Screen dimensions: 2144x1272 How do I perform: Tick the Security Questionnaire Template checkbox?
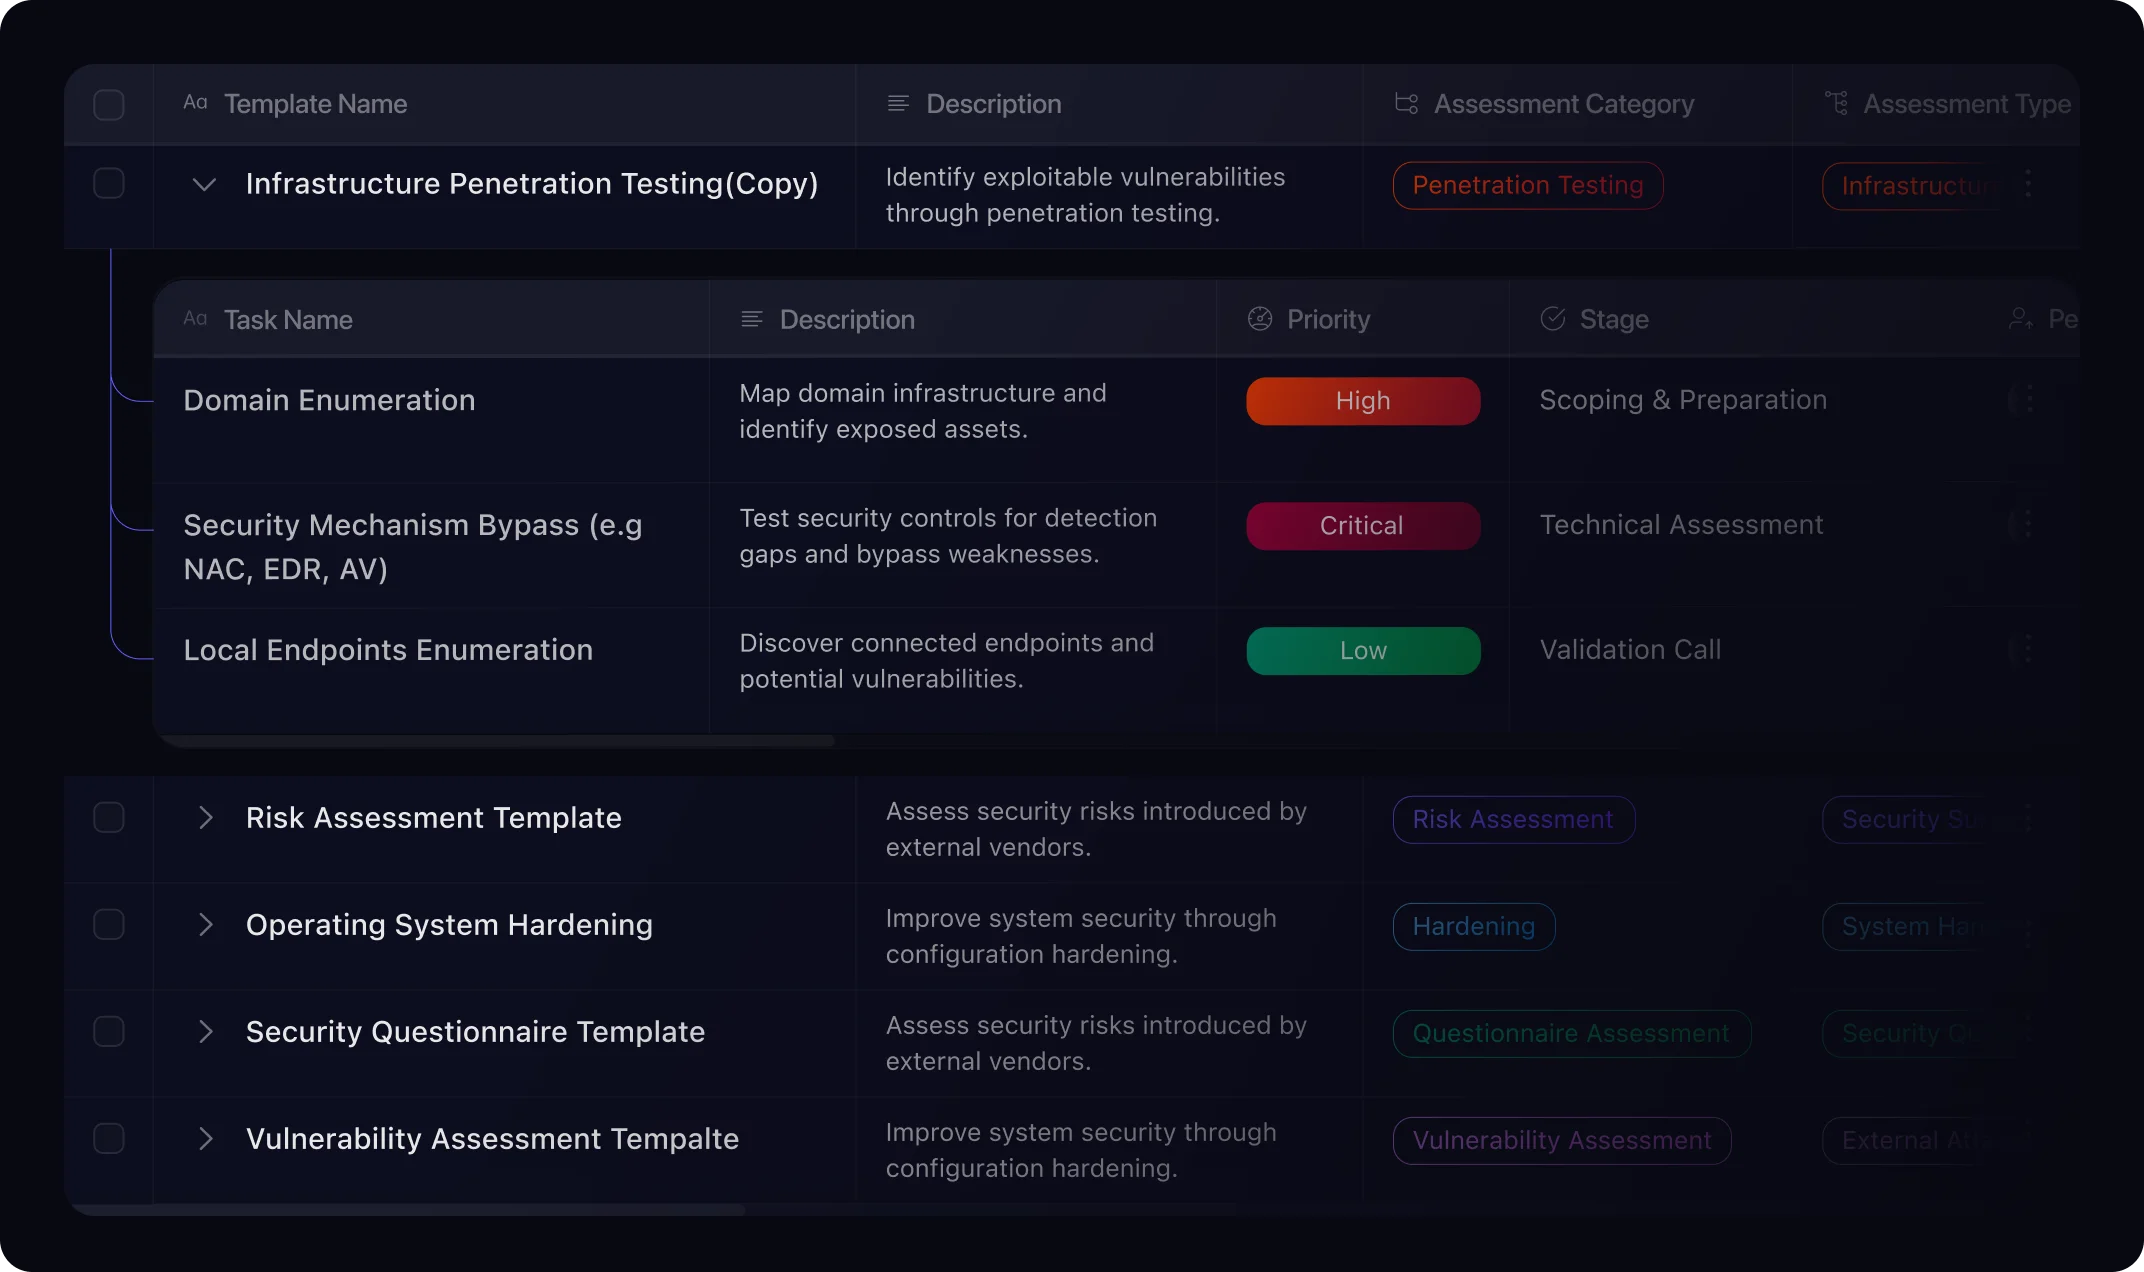click(109, 1031)
